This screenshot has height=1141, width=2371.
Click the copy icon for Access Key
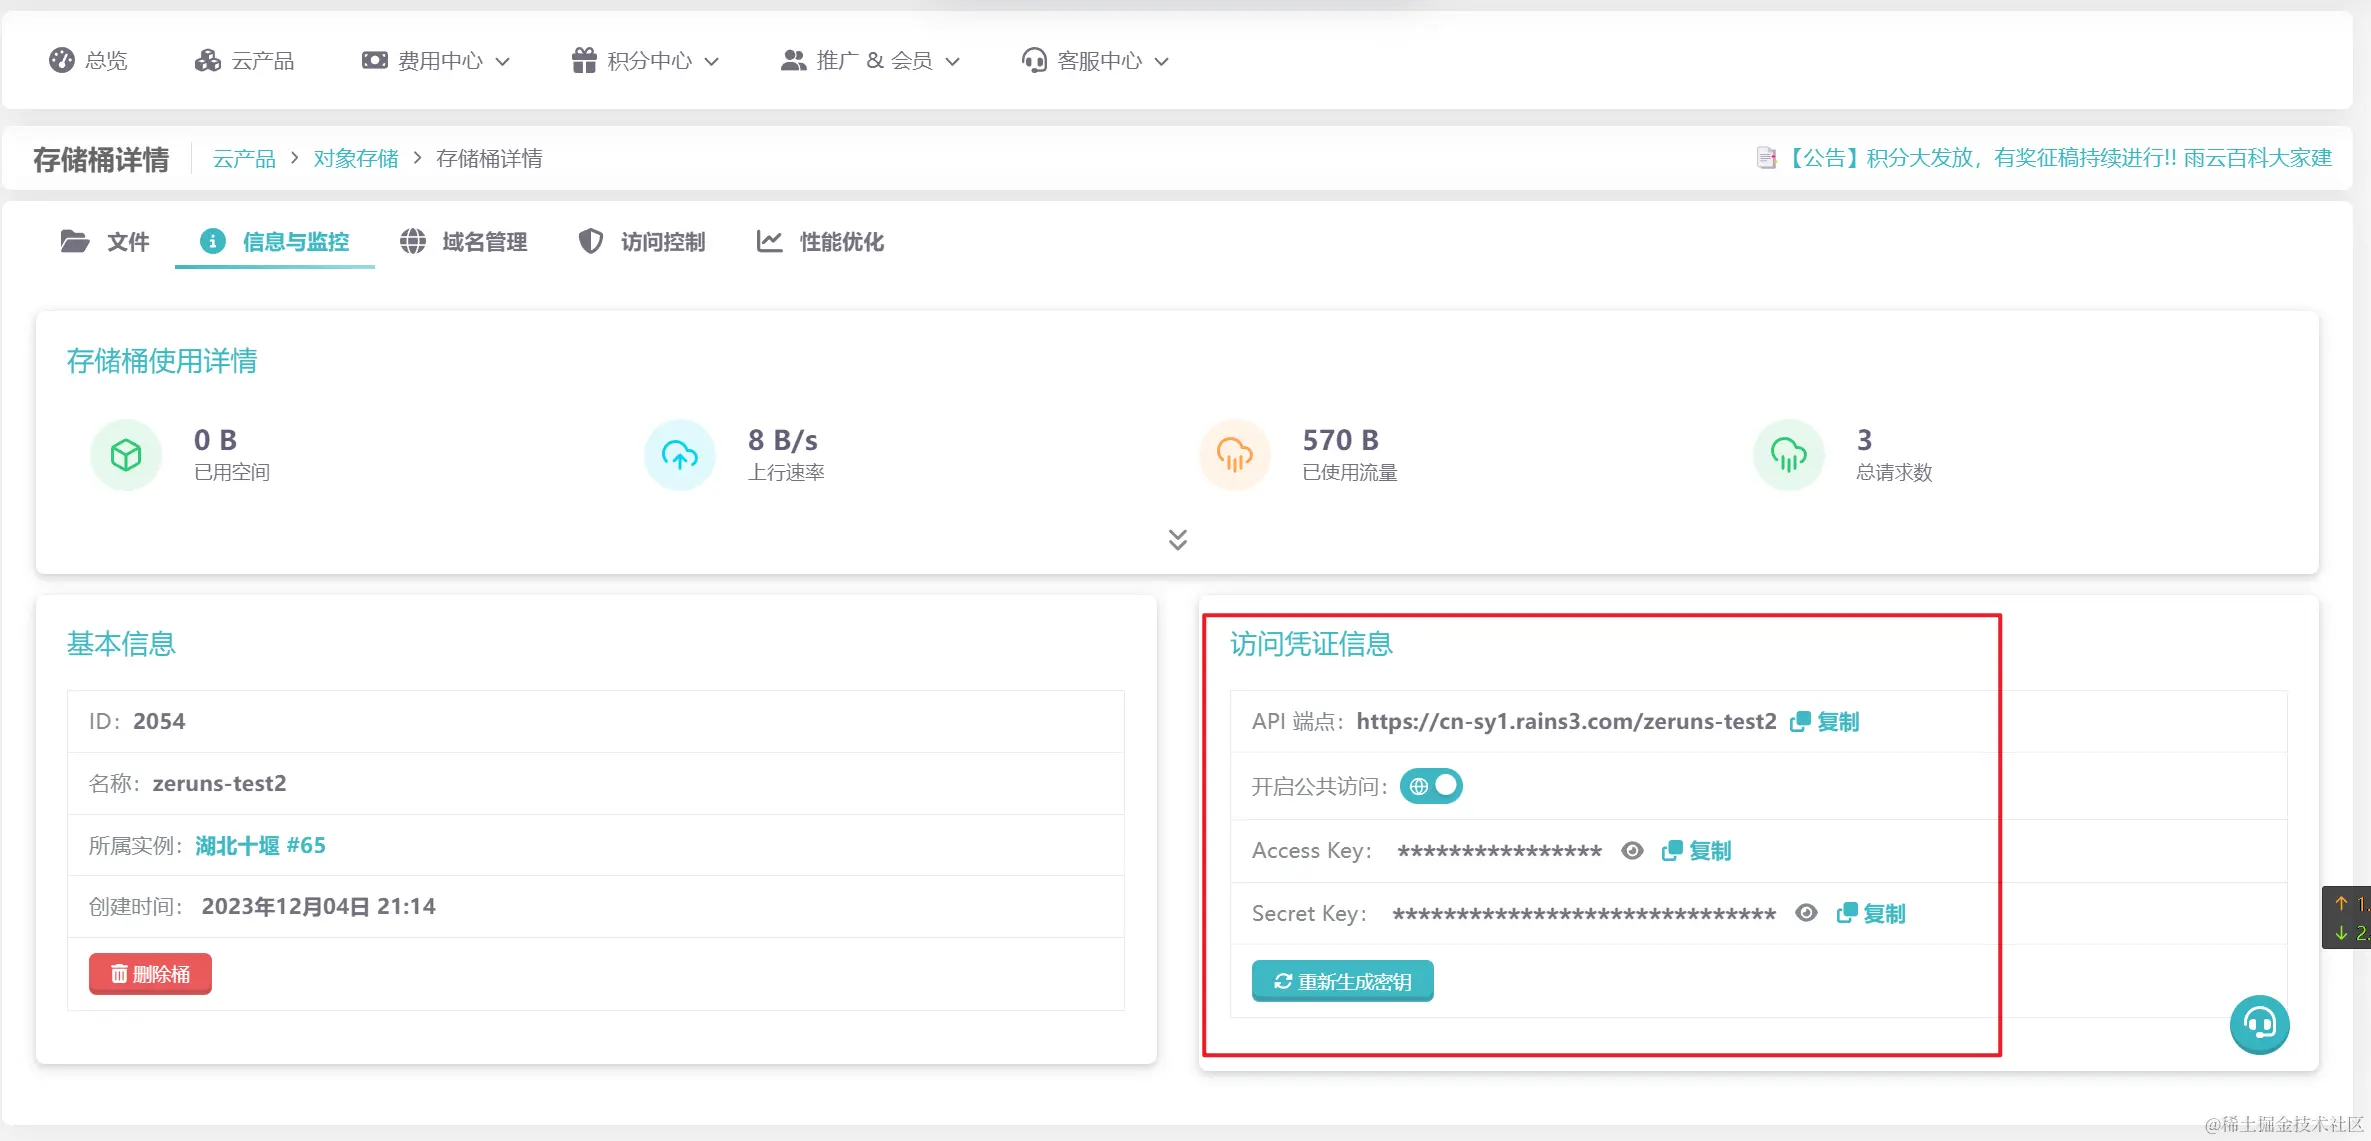[1672, 851]
